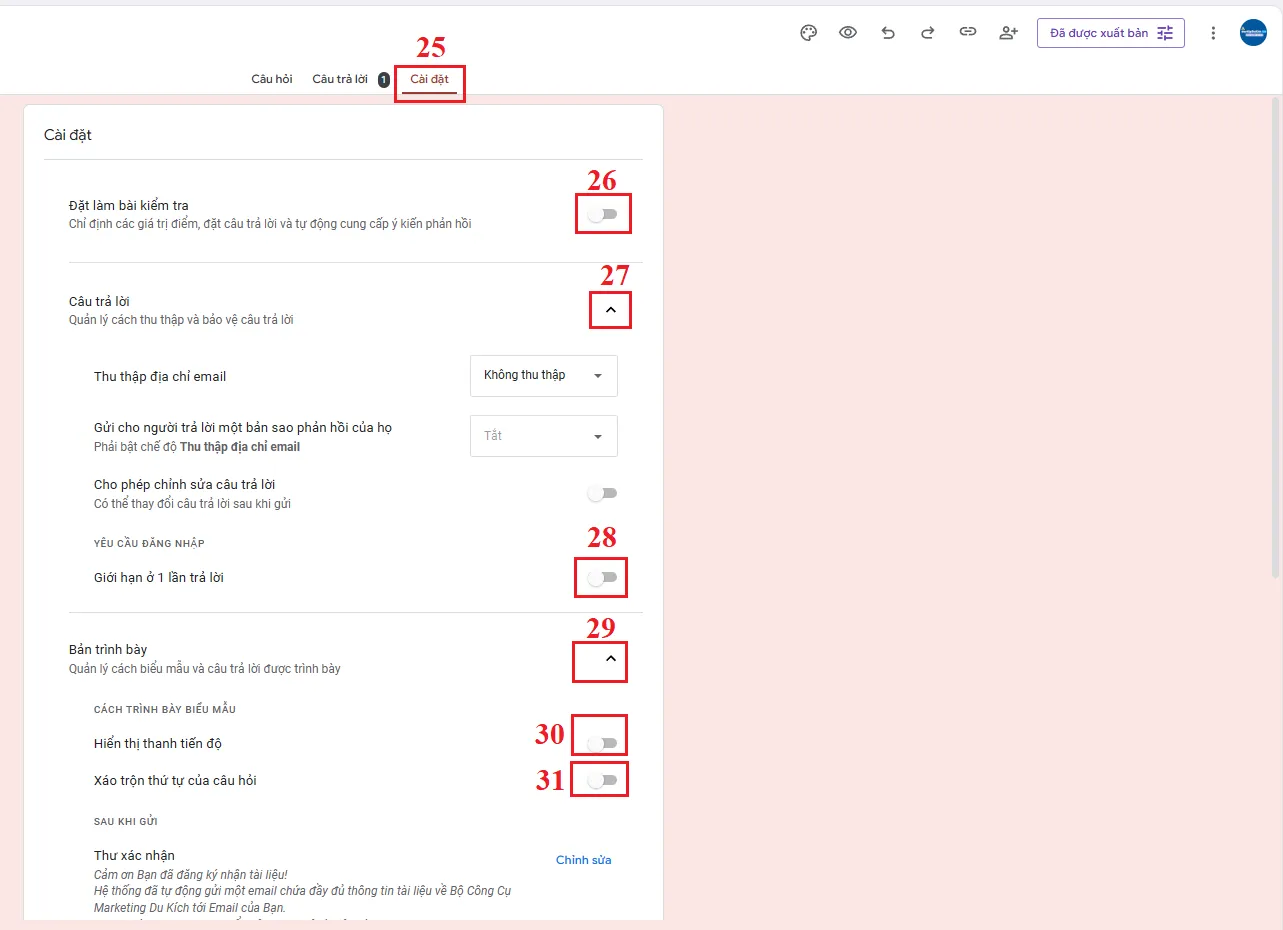Enable 'Đặt làm bài kiểm tra' toggle
Viewport: 1283px width, 930px height.
point(603,215)
